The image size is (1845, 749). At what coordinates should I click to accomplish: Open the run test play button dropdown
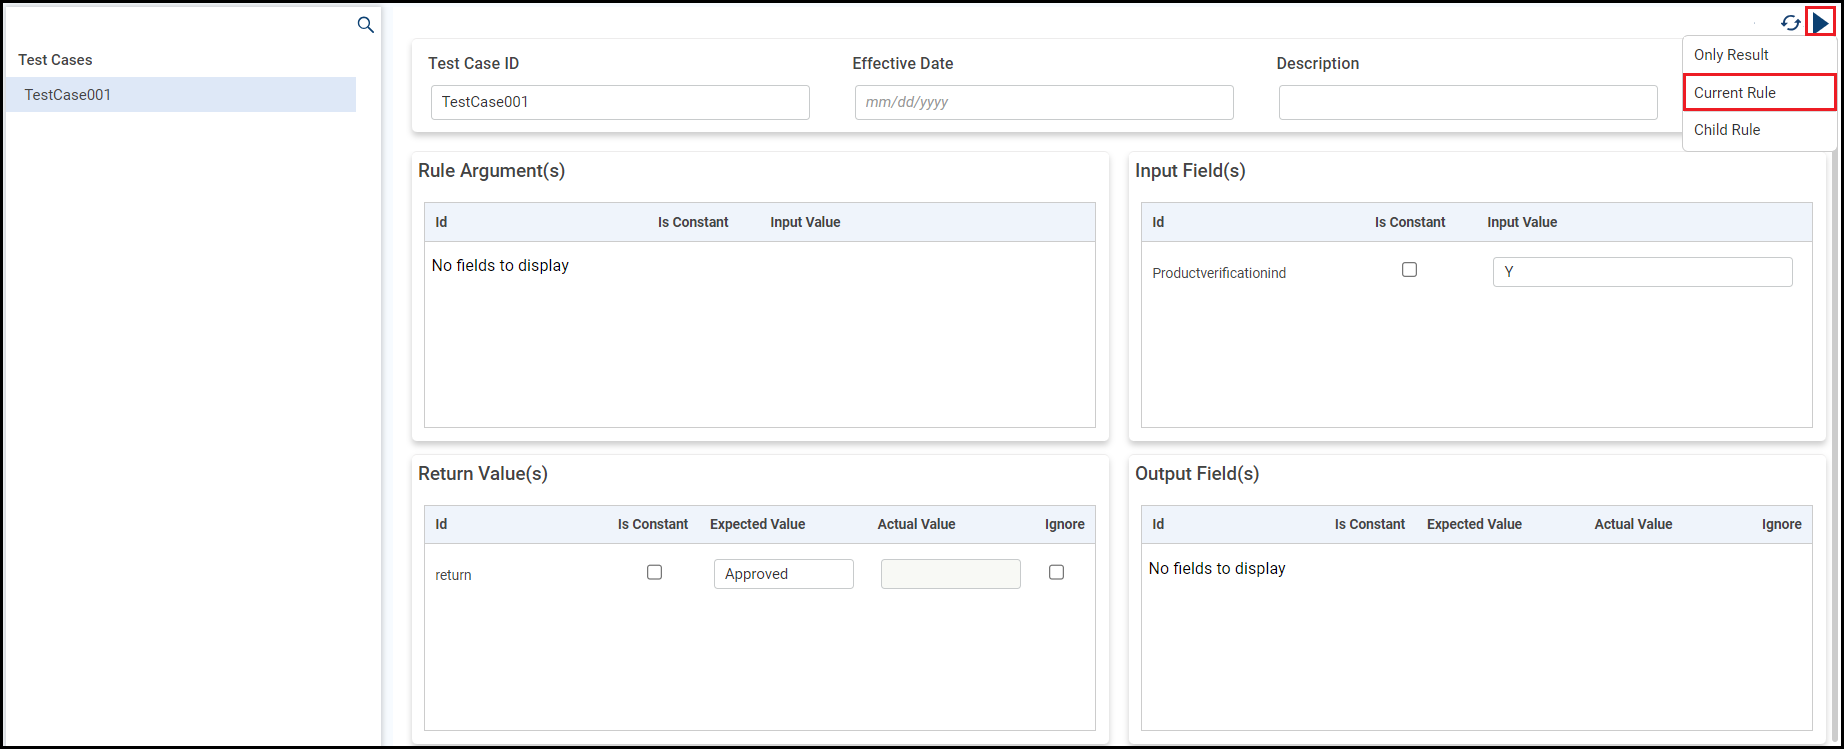[x=1820, y=22]
